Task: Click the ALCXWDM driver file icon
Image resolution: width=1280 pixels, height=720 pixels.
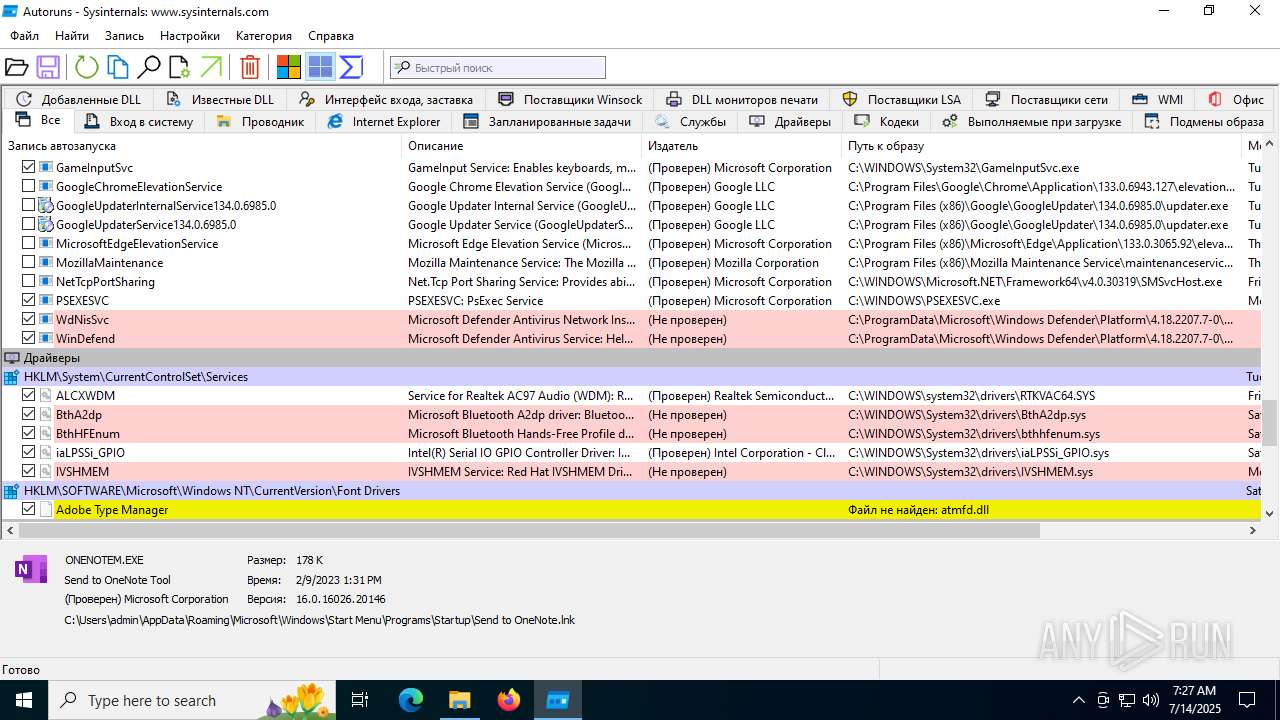Action: [46, 395]
